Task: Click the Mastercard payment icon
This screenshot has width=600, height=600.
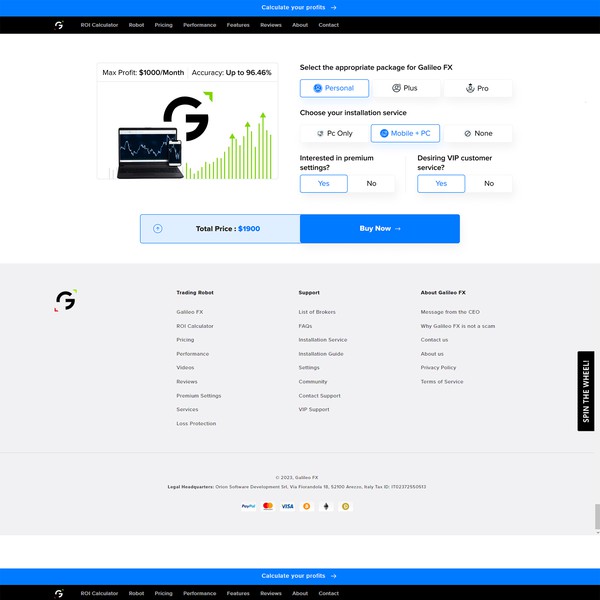Action: [268, 506]
